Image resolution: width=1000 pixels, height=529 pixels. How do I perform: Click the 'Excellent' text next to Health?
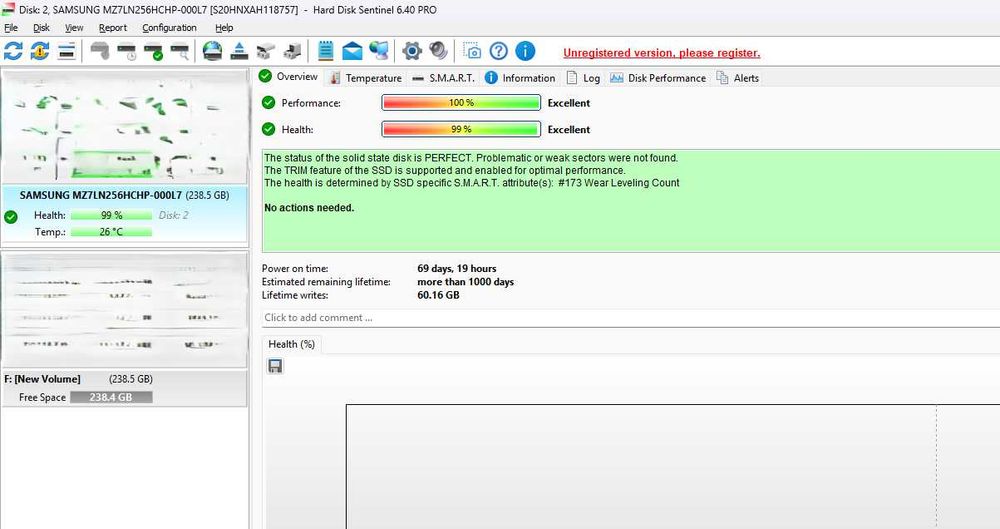click(x=569, y=130)
